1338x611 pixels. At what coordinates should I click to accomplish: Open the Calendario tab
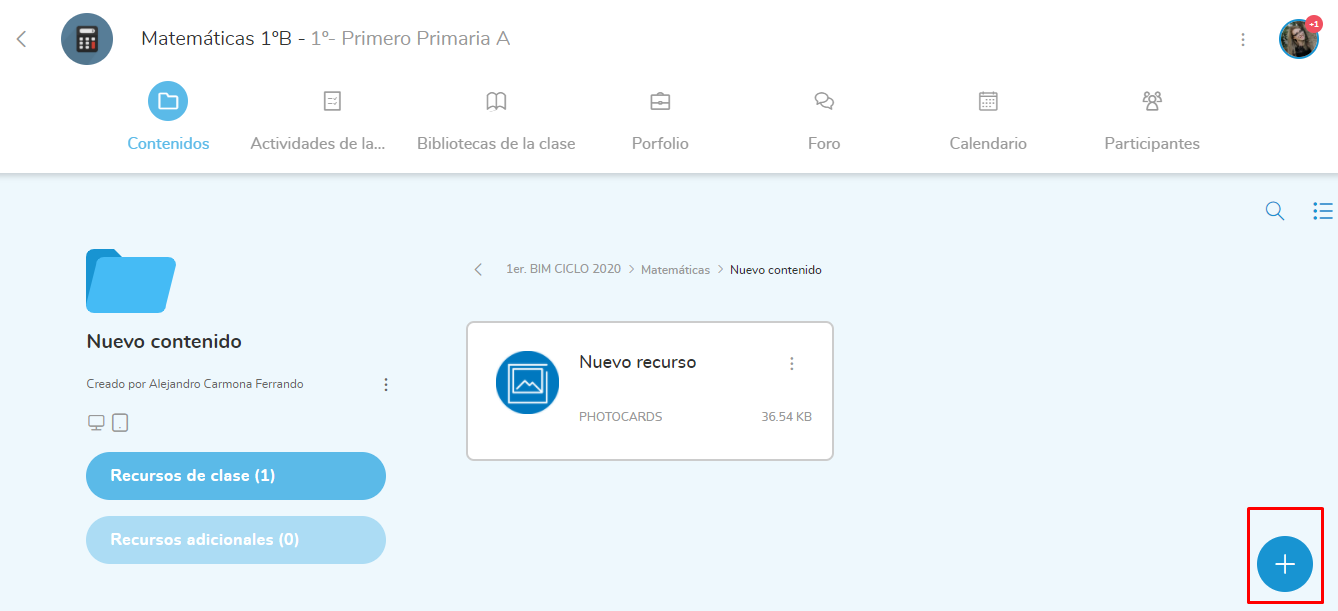point(988,119)
